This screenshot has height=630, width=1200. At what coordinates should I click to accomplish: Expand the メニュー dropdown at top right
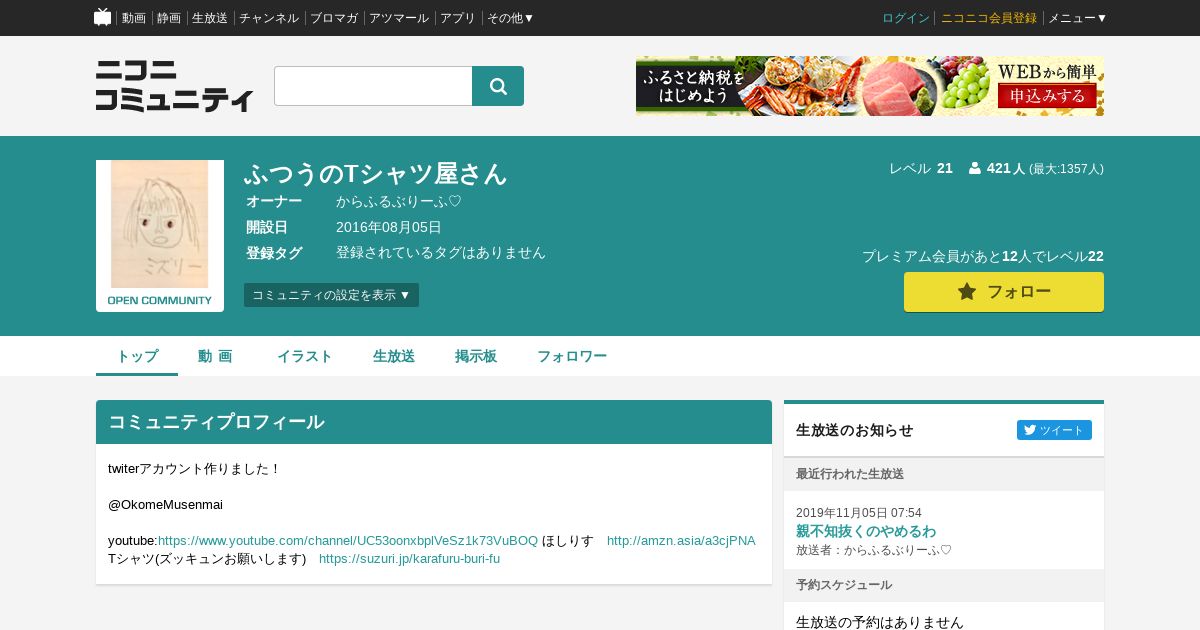1078,18
